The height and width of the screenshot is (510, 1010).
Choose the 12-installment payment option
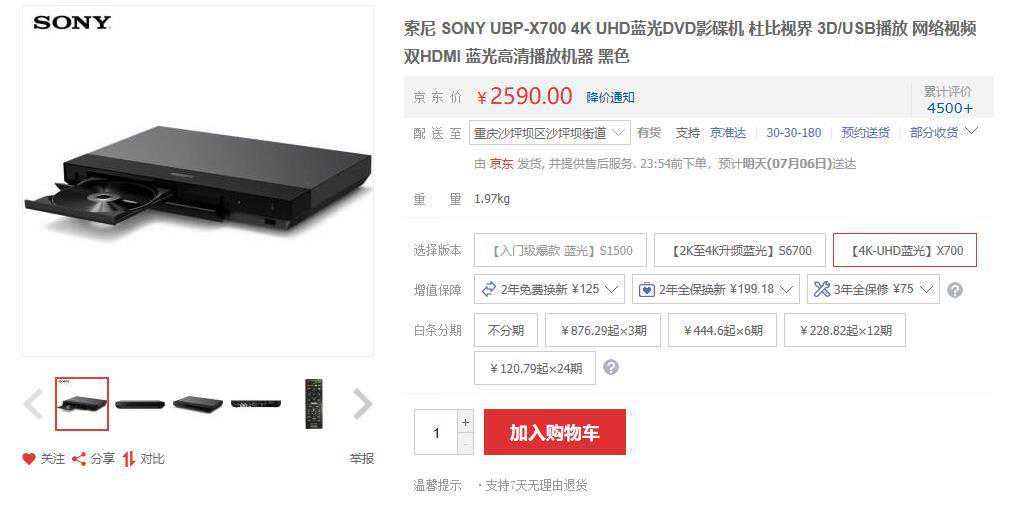point(845,330)
